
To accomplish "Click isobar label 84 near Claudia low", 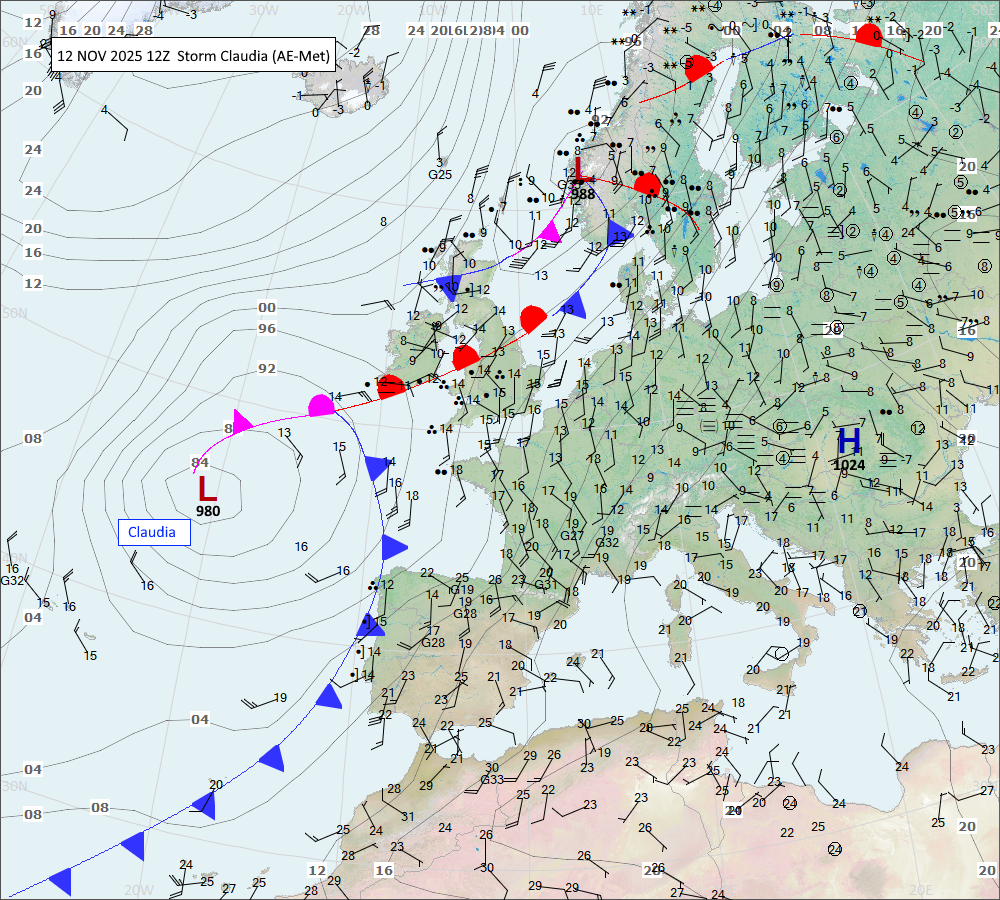I will click(200, 462).
